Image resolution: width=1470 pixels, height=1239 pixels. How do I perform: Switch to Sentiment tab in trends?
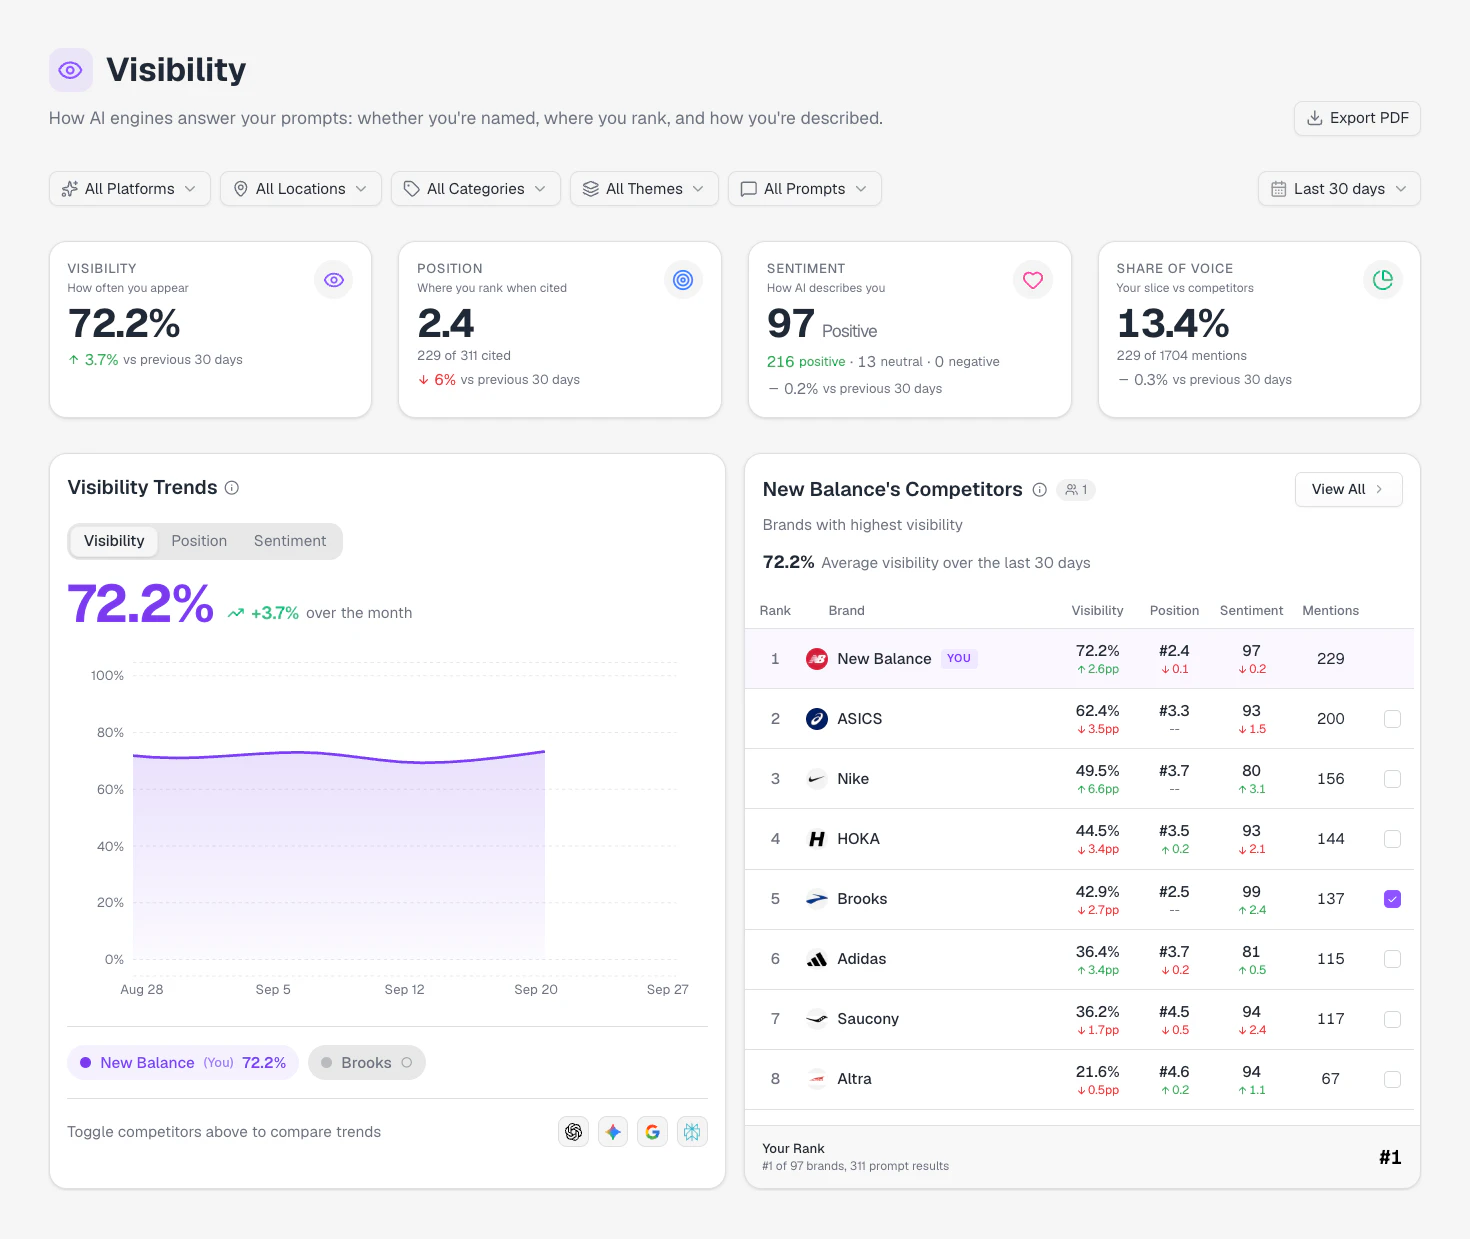(x=290, y=541)
